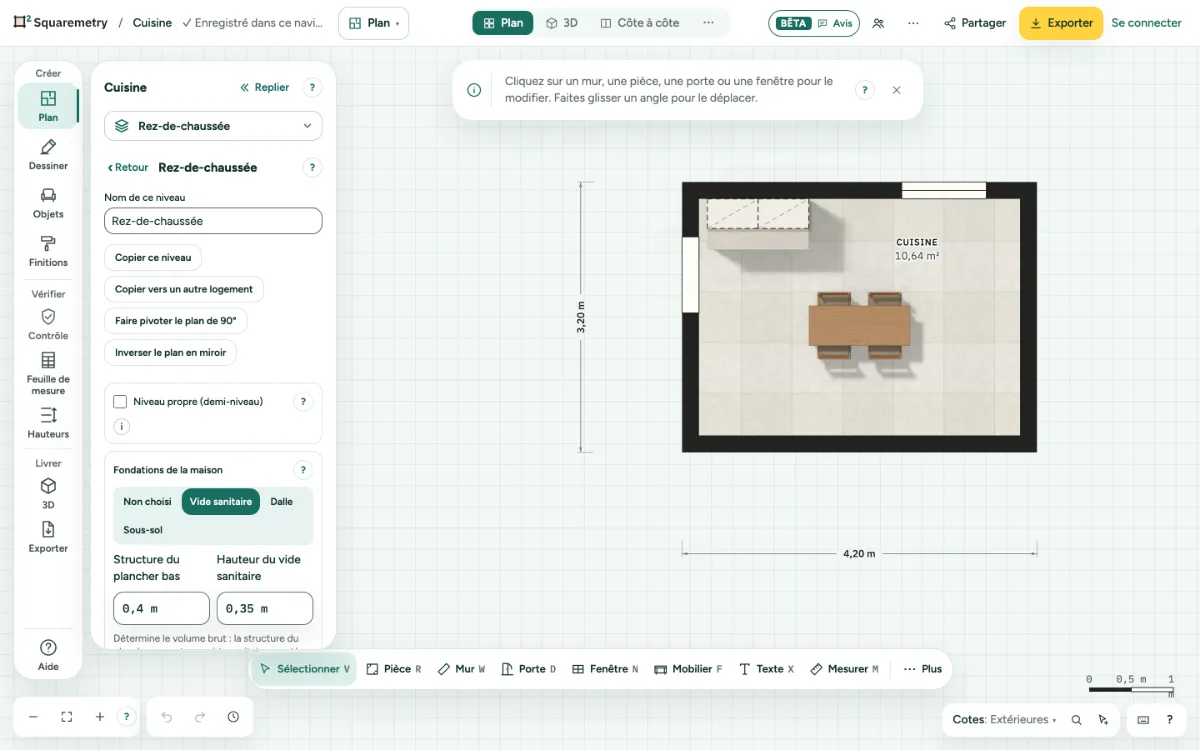Zoom in with the plus icon

point(100,717)
